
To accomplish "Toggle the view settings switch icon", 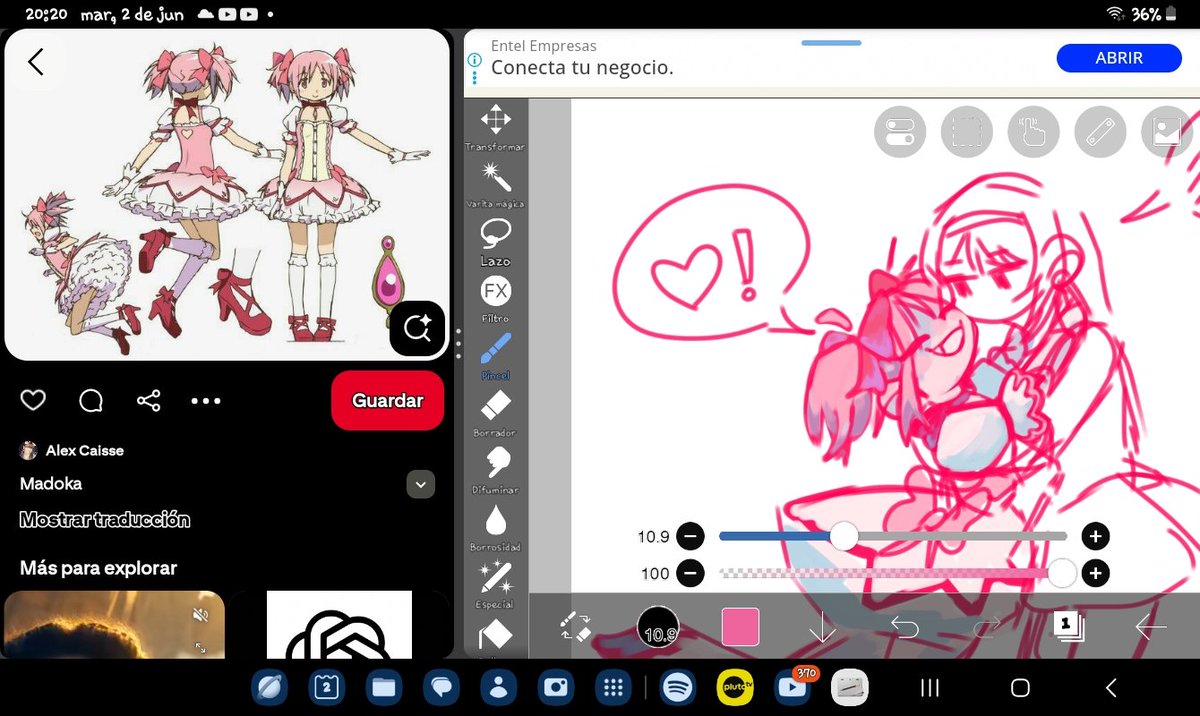I will [x=900, y=131].
